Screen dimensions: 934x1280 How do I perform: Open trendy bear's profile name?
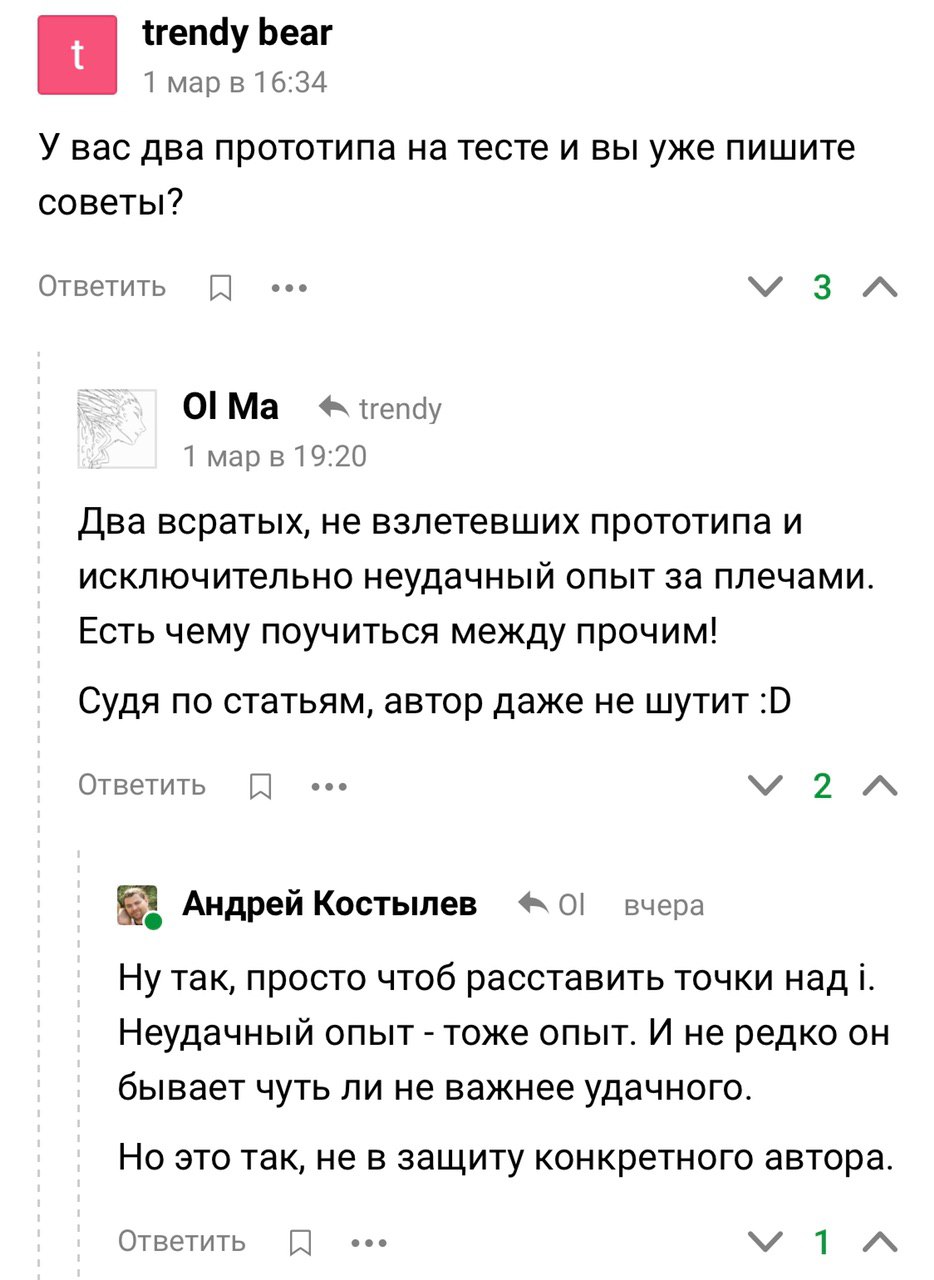coord(237,34)
